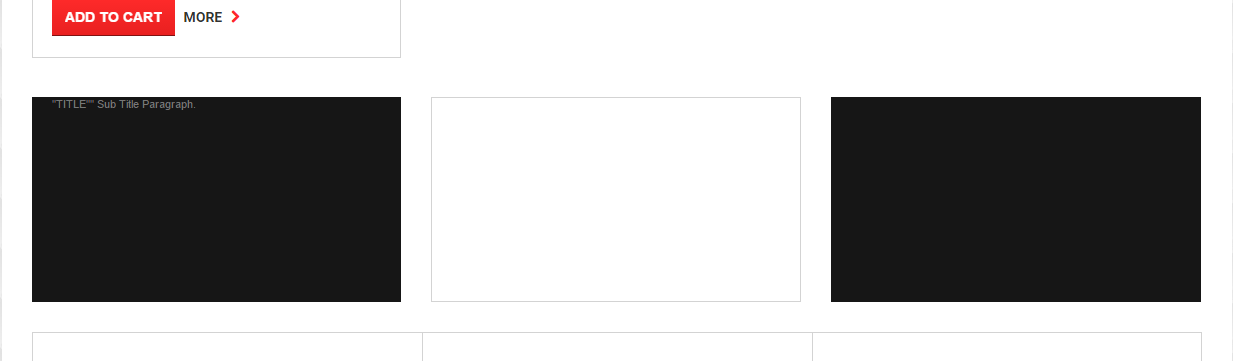Open the MORE link beside Add to Cart

coord(203,17)
